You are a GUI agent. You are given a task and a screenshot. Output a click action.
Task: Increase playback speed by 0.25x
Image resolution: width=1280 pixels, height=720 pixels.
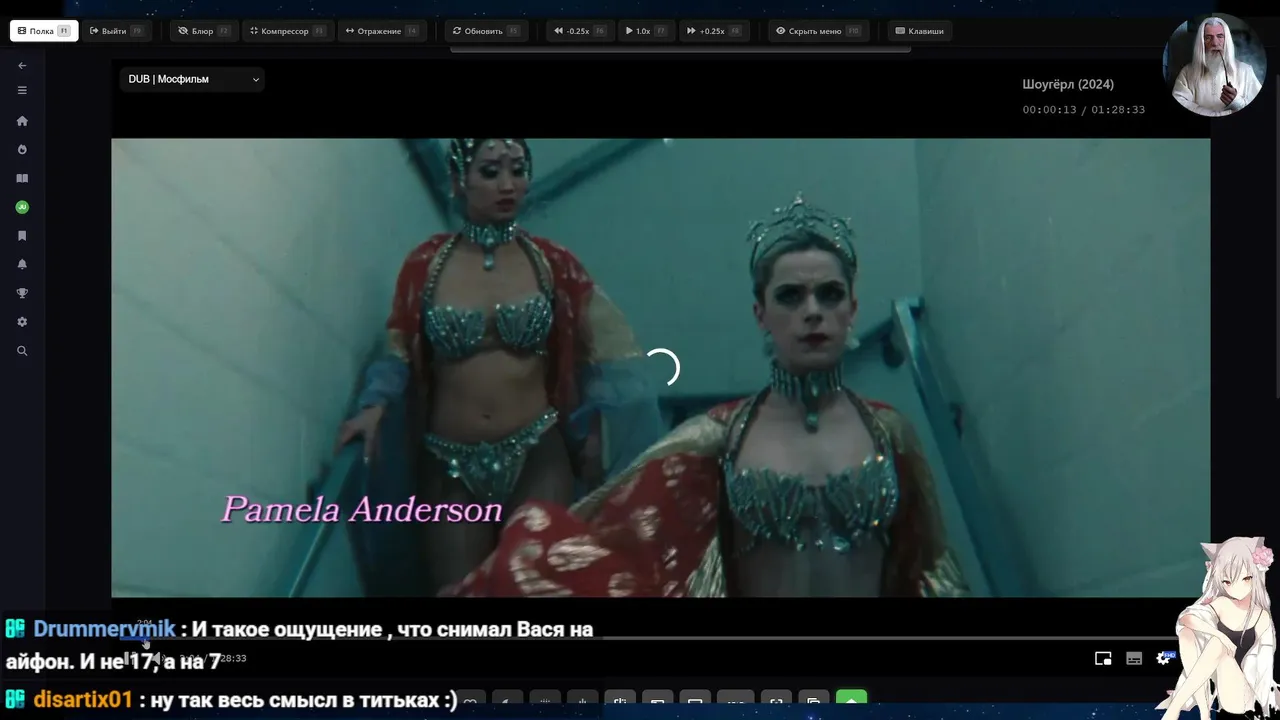pyautogui.click(x=714, y=31)
